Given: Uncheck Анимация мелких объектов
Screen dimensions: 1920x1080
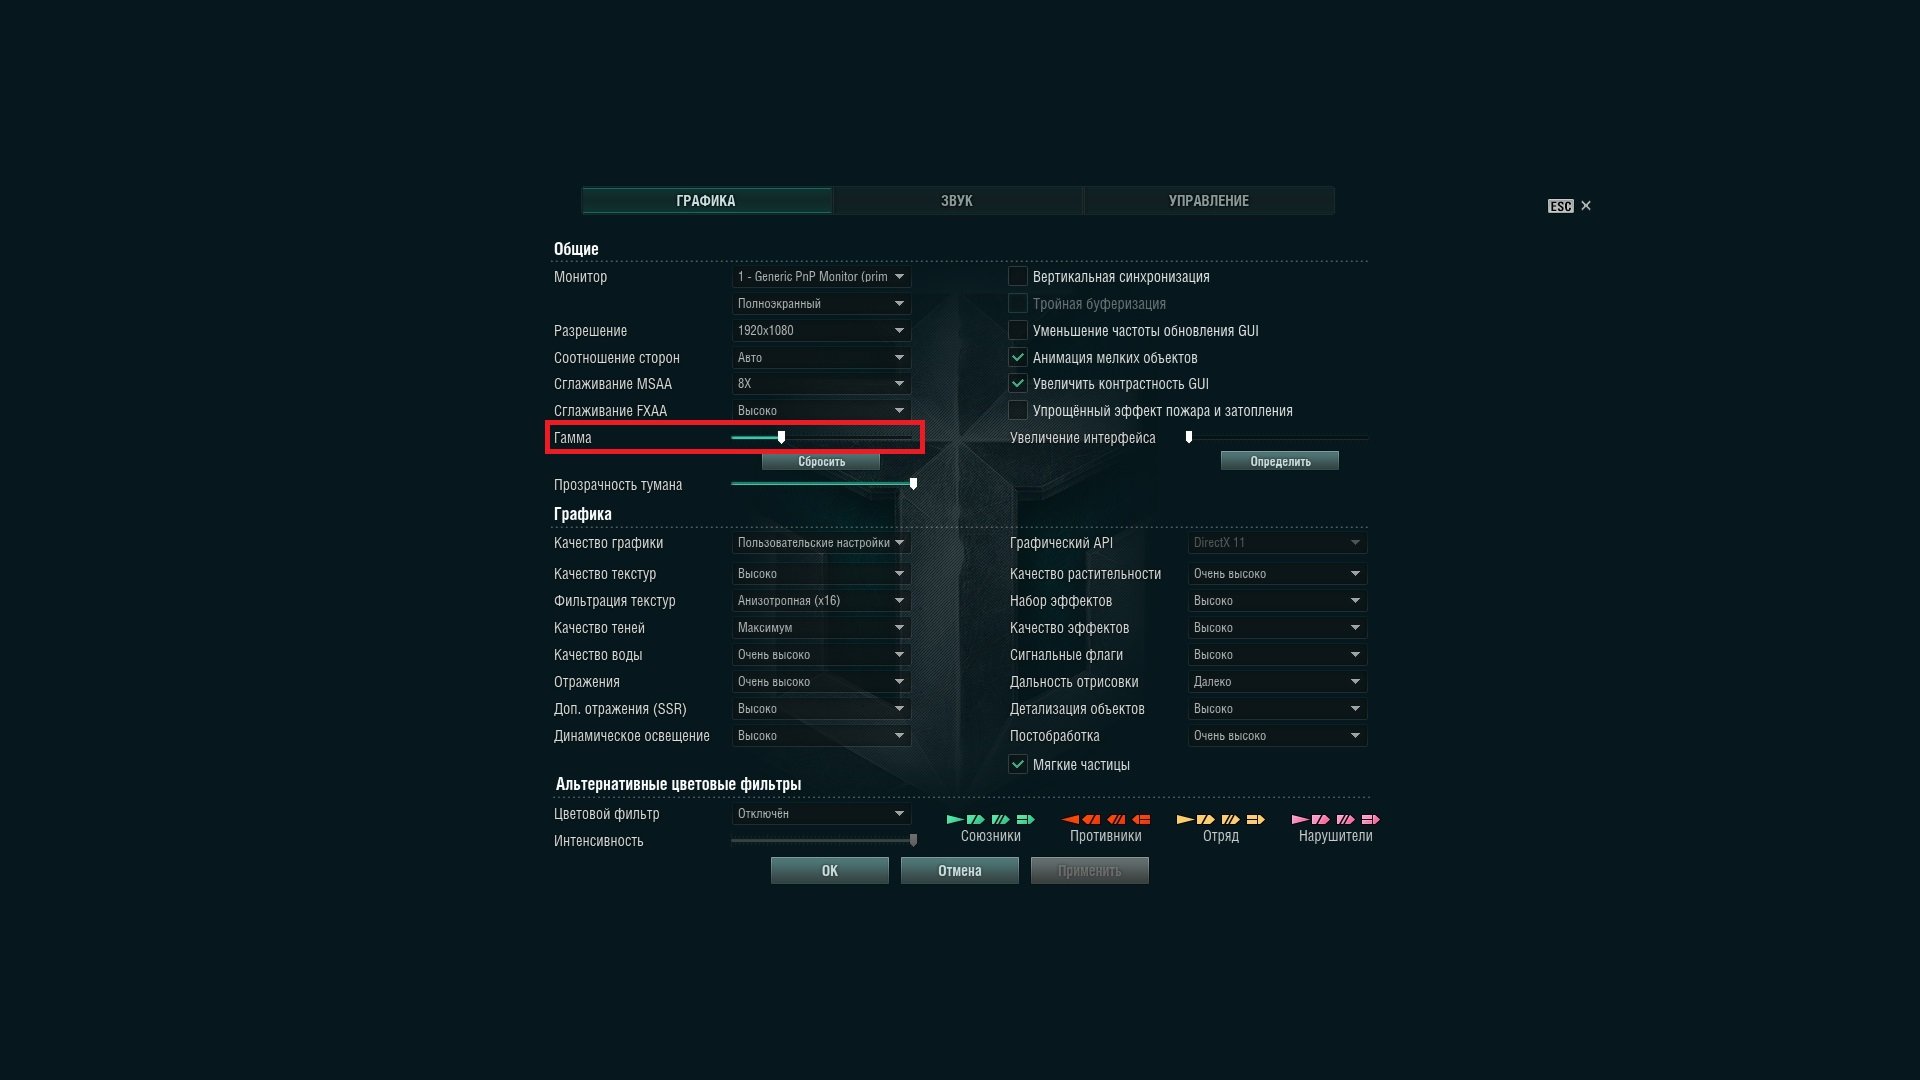Looking at the screenshot, I should pyautogui.click(x=1018, y=357).
